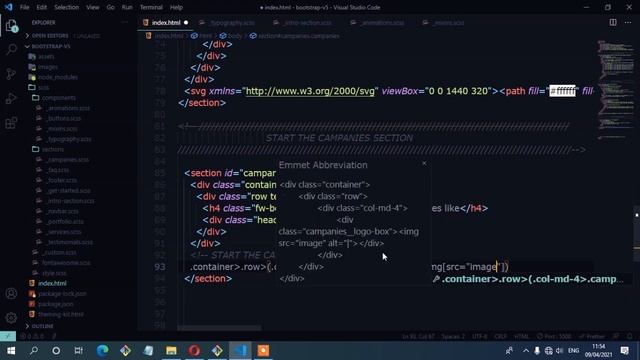This screenshot has width=640, height=360.
Task: Open Task View on the taskbar
Action: (79, 351)
